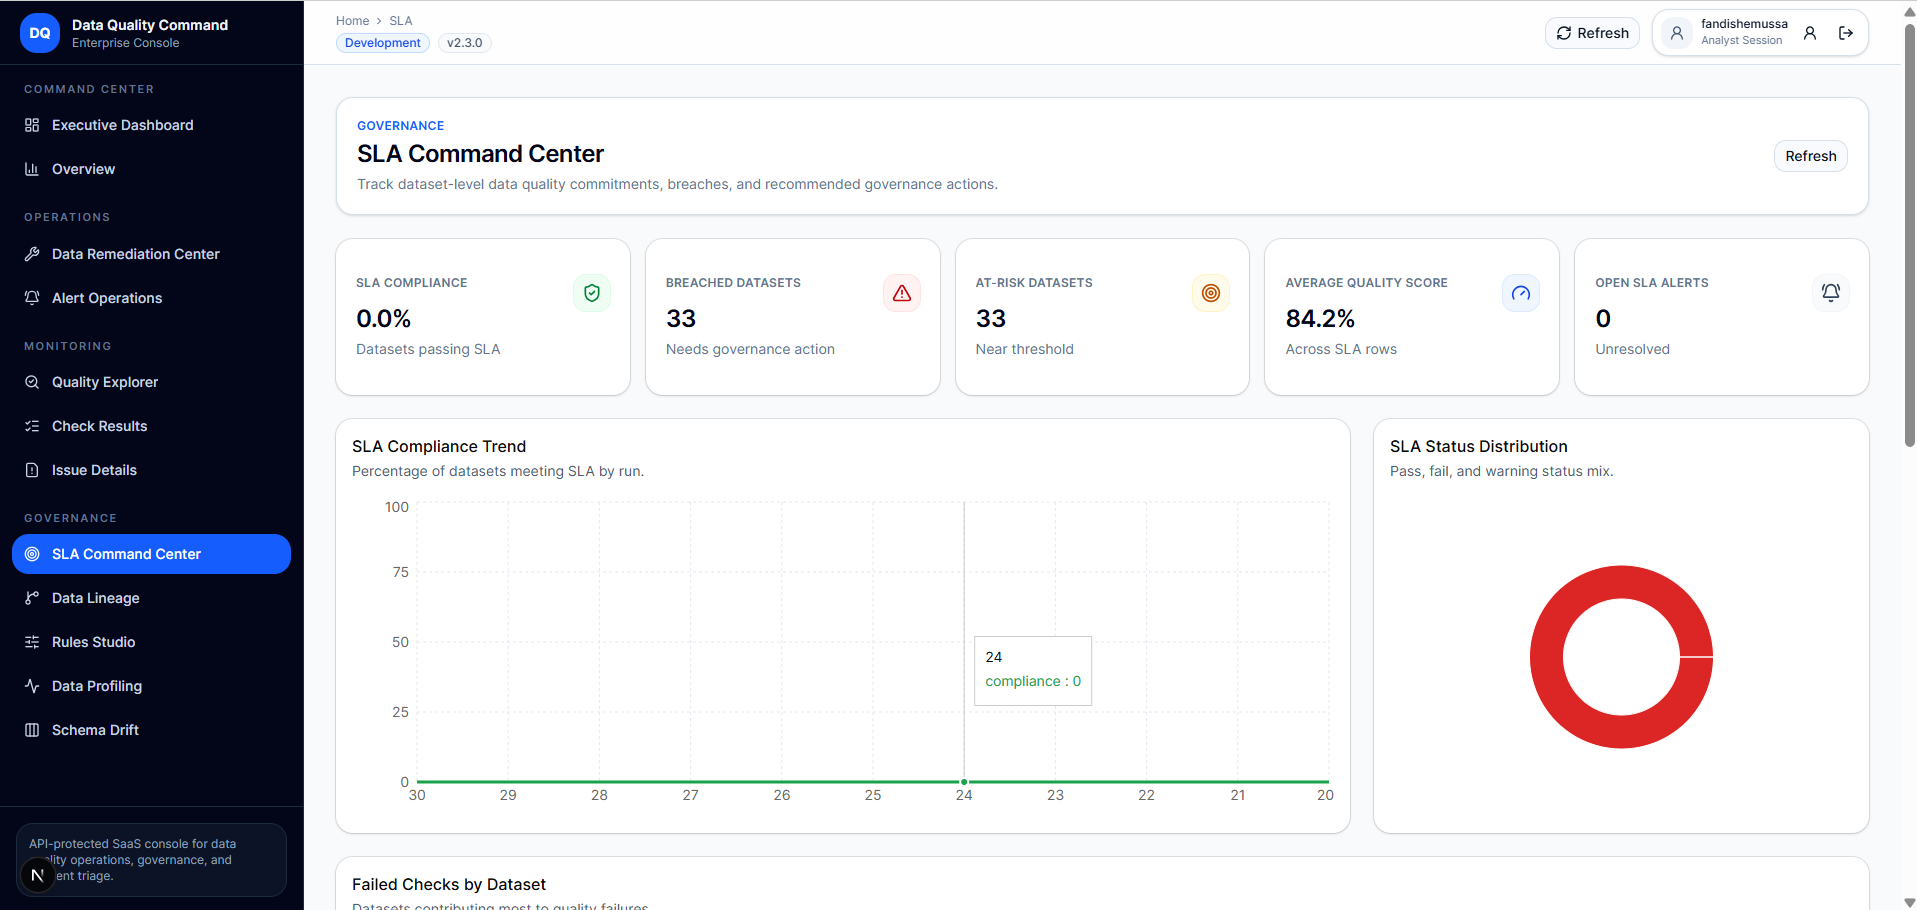This screenshot has width=1917, height=910.
Task: Click the Quality Explorer magnifier icon
Action: pyautogui.click(x=32, y=382)
